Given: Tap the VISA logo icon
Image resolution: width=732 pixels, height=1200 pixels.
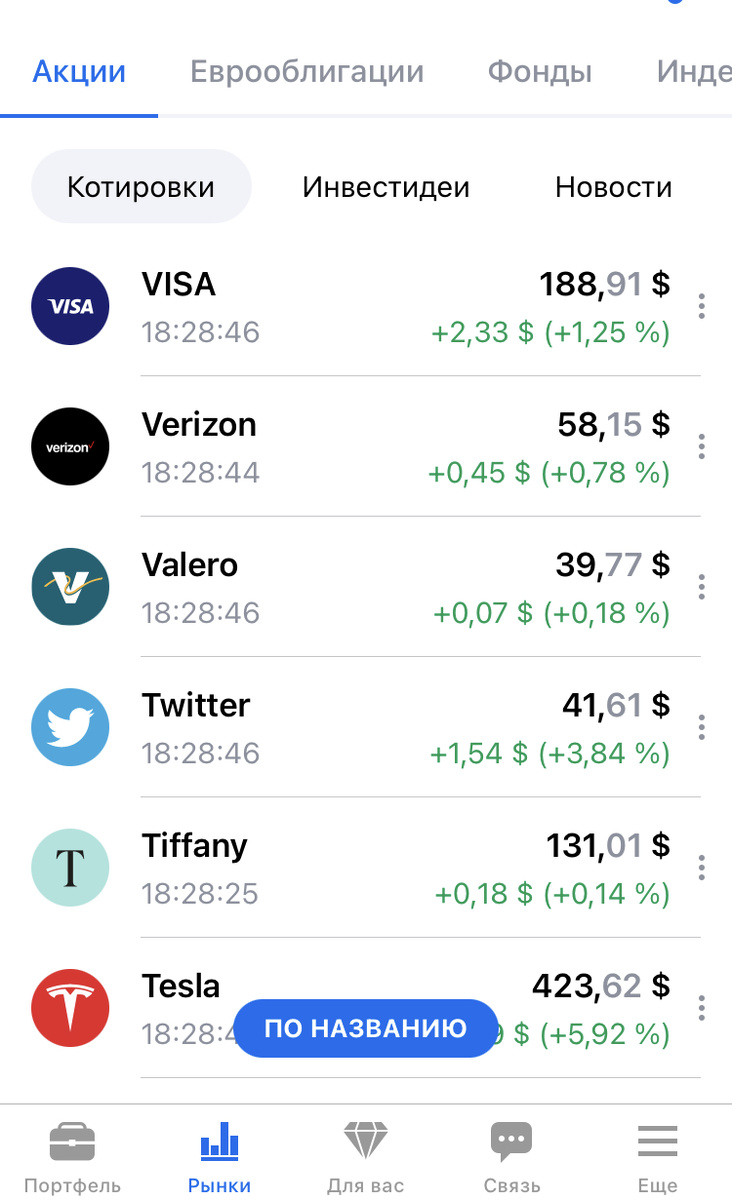Looking at the screenshot, I should tap(70, 306).
